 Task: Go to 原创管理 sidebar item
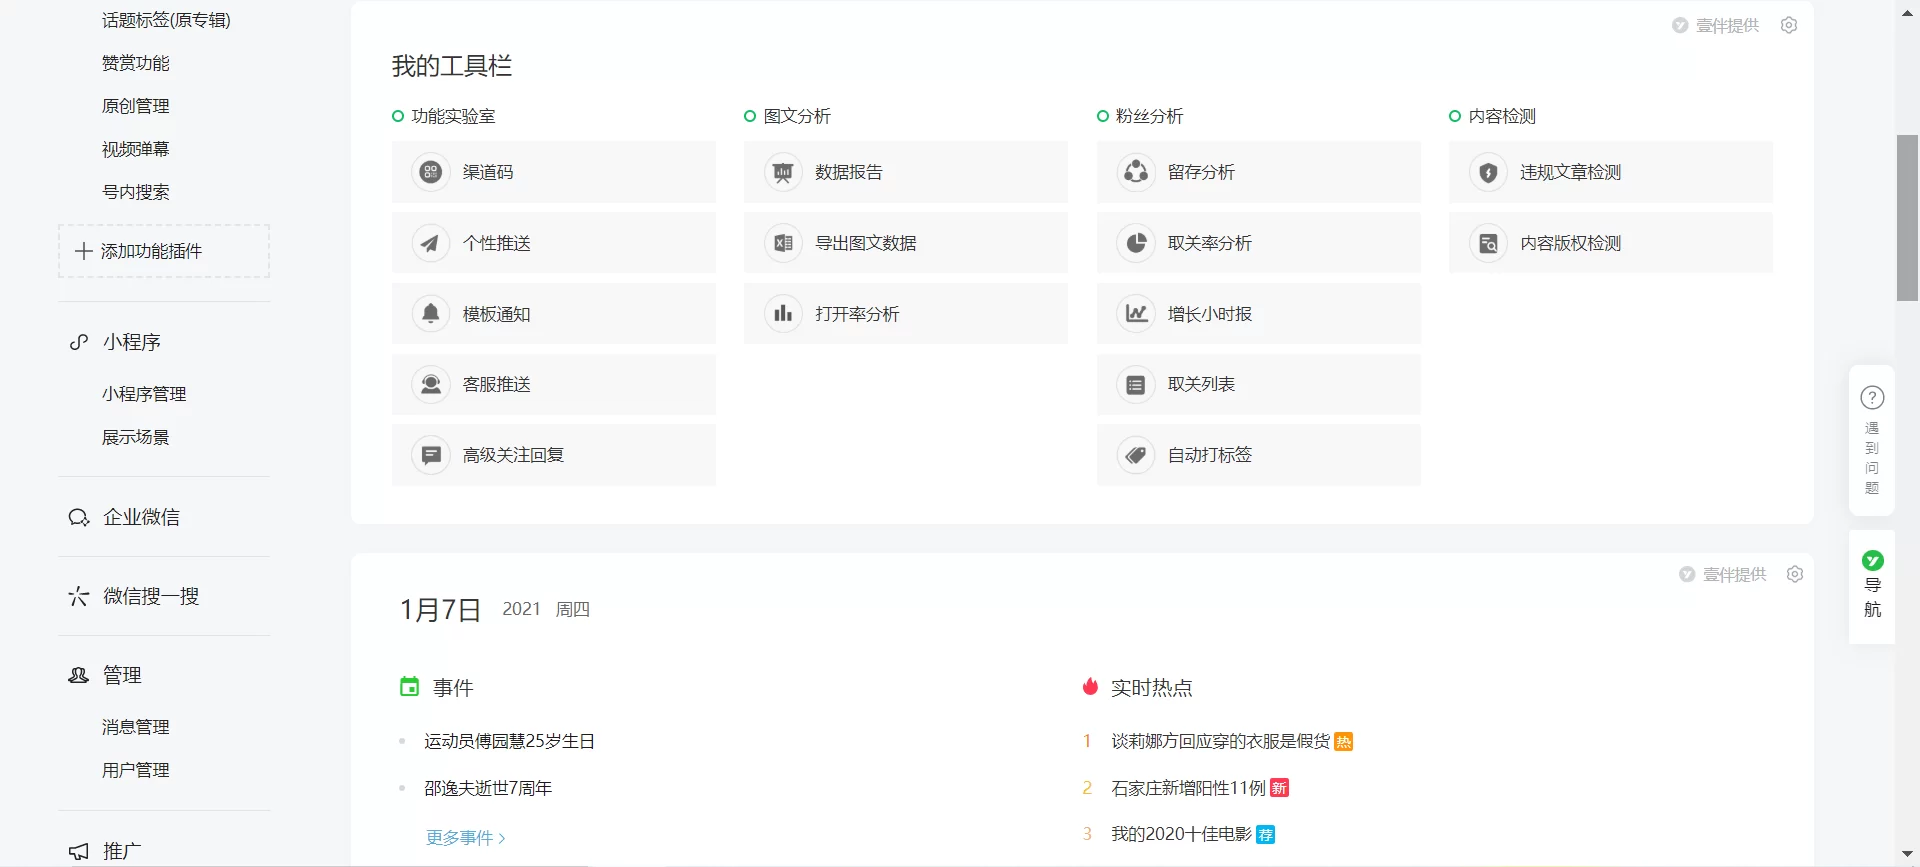pos(136,106)
